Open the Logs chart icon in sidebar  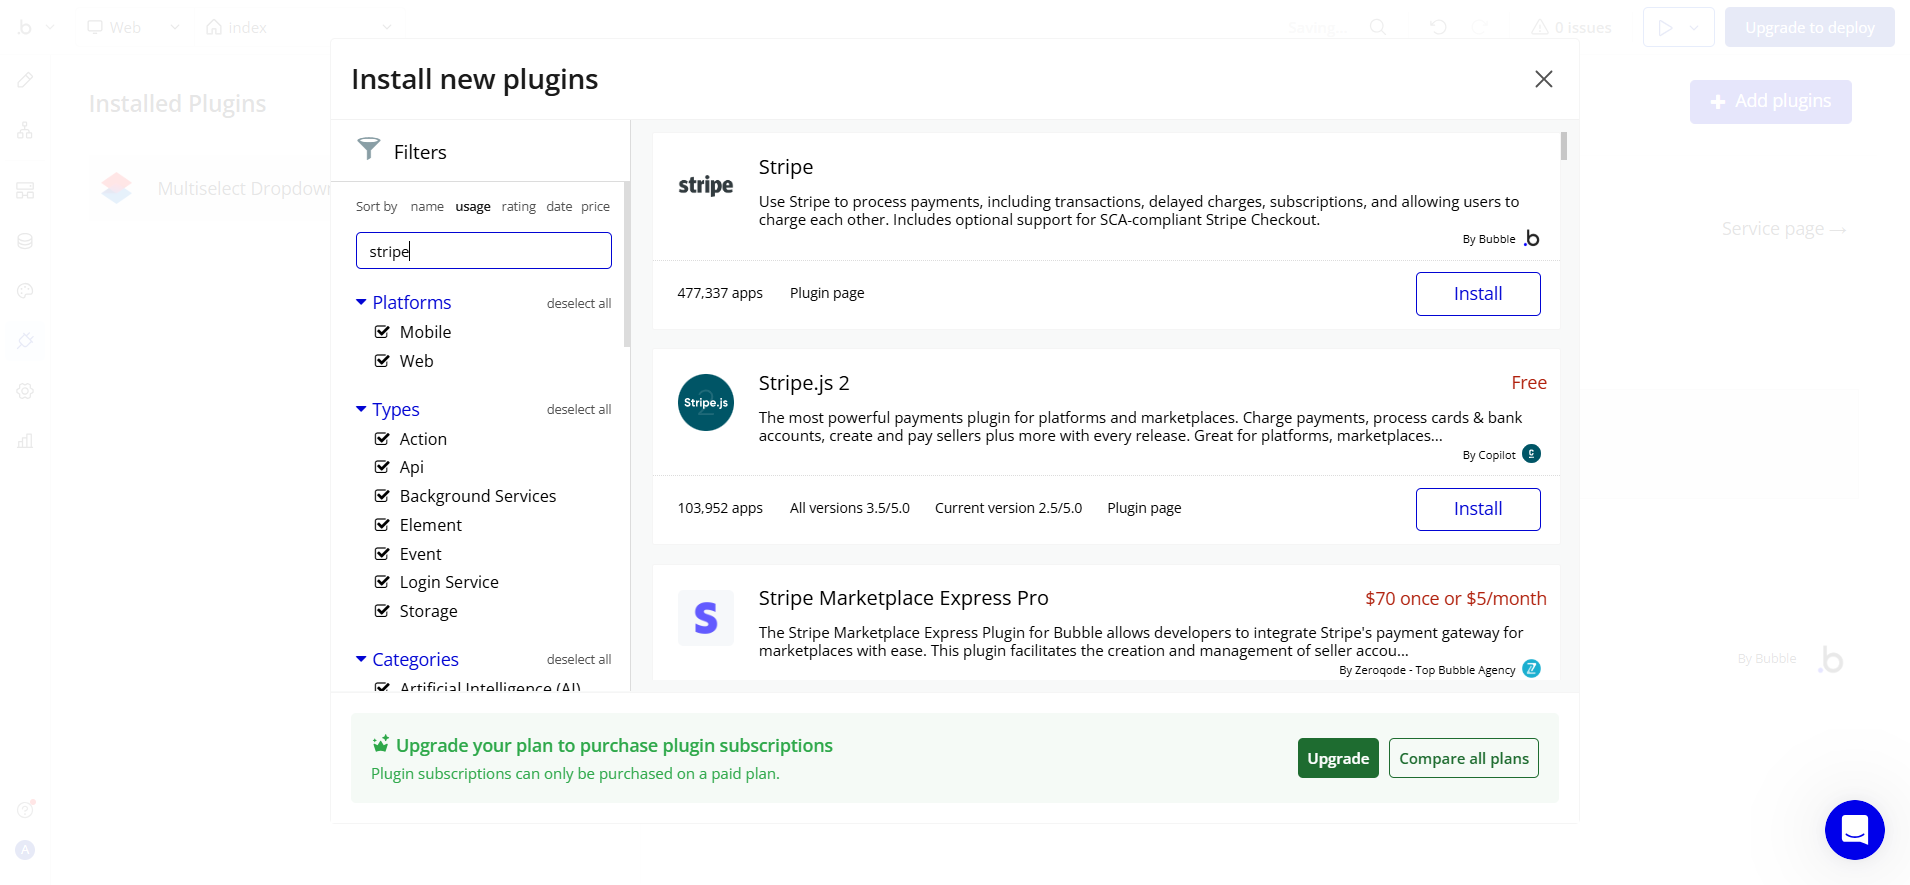click(25, 441)
